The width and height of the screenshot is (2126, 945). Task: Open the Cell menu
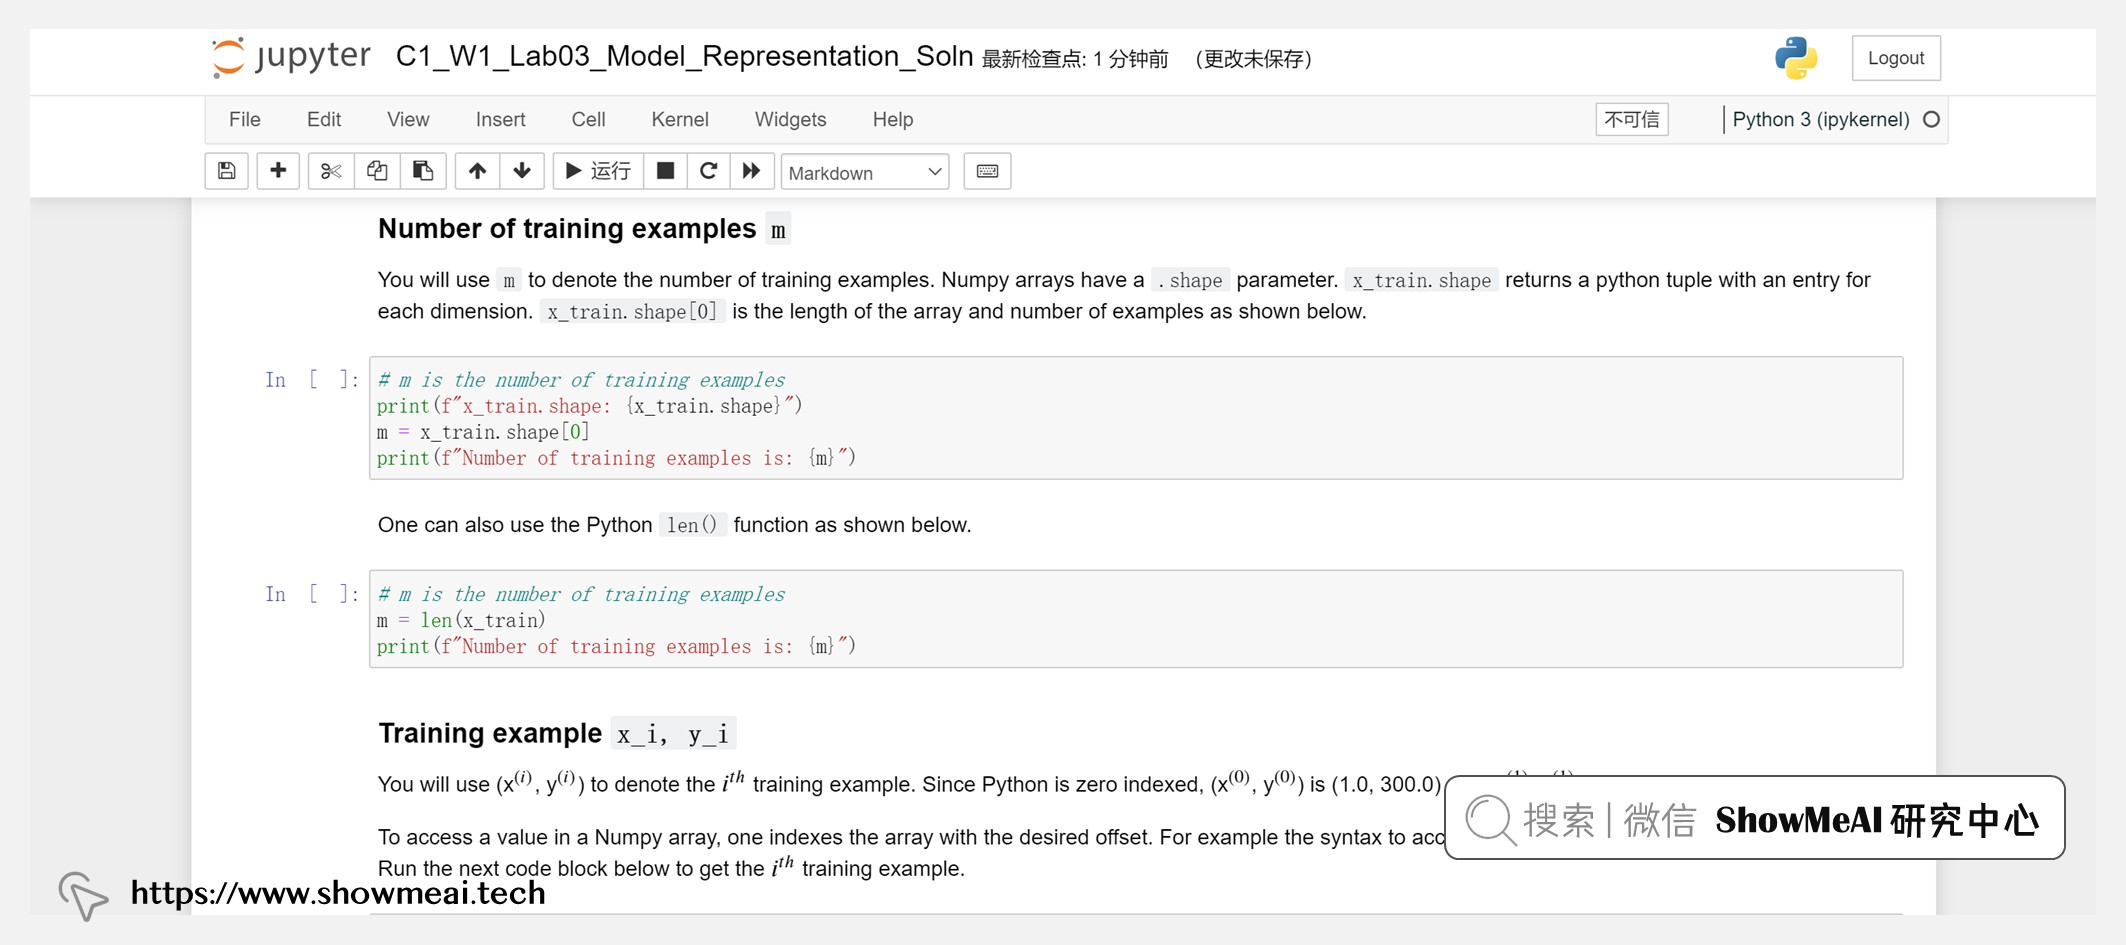point(588,119)
